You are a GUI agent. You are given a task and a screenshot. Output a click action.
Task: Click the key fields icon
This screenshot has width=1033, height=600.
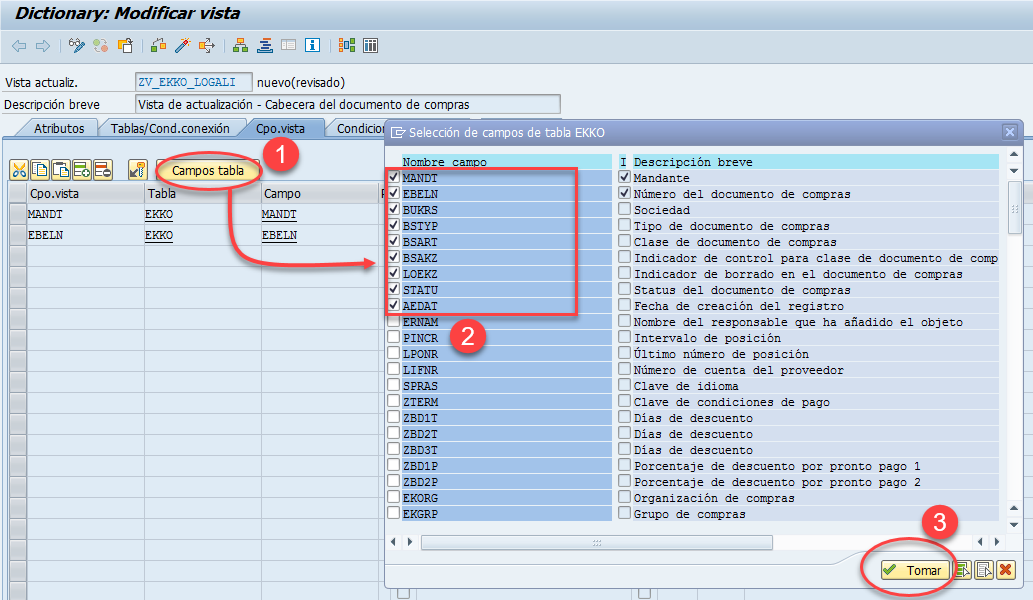[137, 170]
